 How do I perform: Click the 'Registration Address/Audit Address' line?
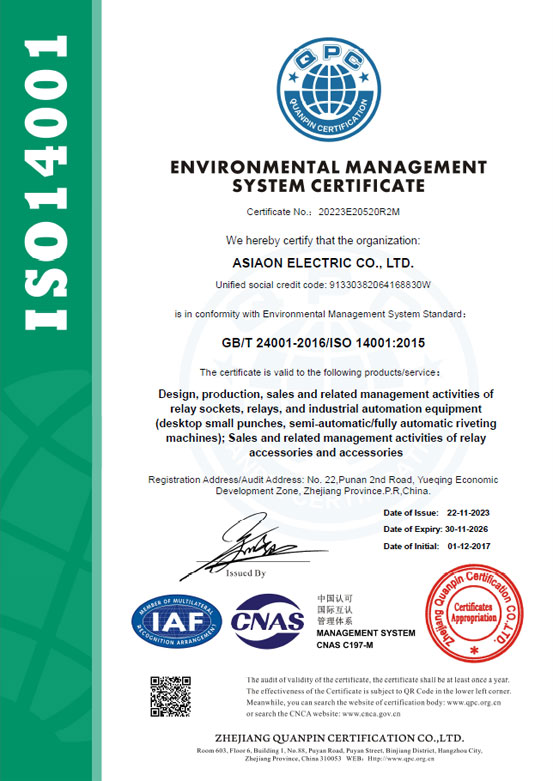tap(323, 480)
